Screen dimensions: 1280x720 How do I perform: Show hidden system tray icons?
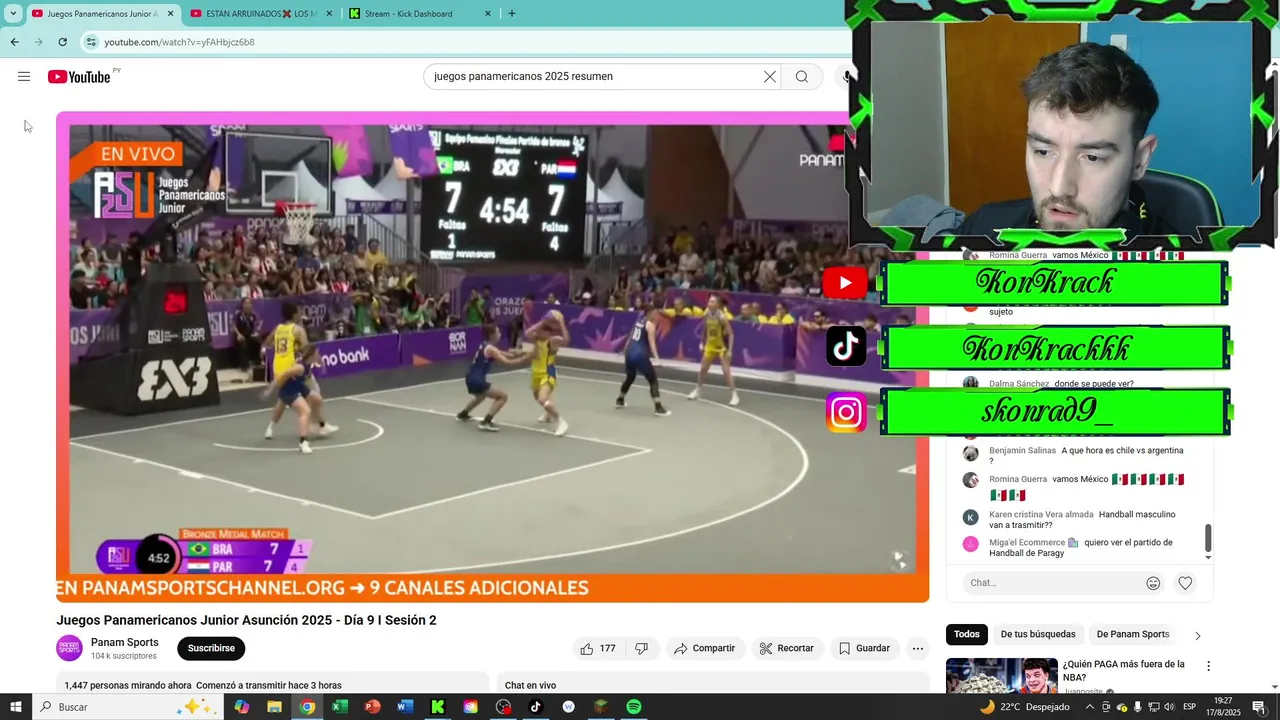1089,707
